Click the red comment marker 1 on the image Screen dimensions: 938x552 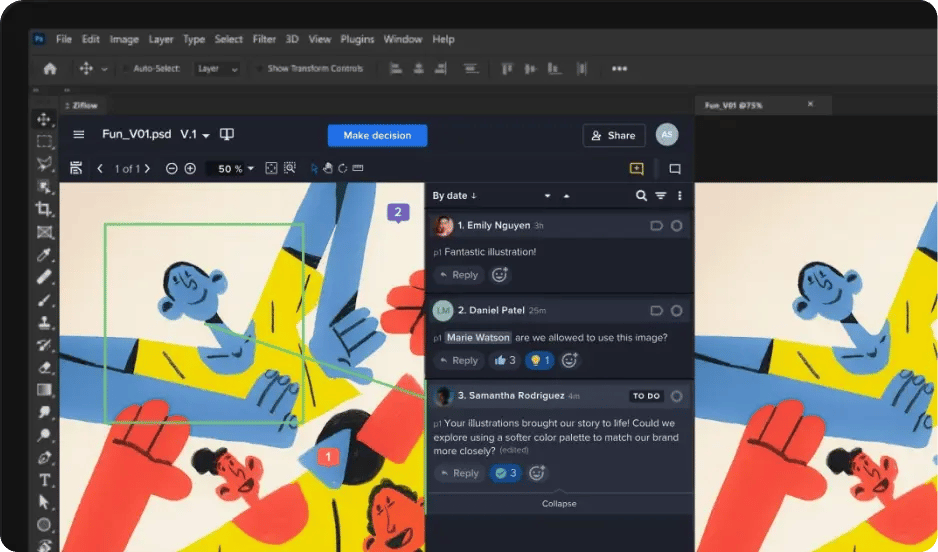[330, 456]
